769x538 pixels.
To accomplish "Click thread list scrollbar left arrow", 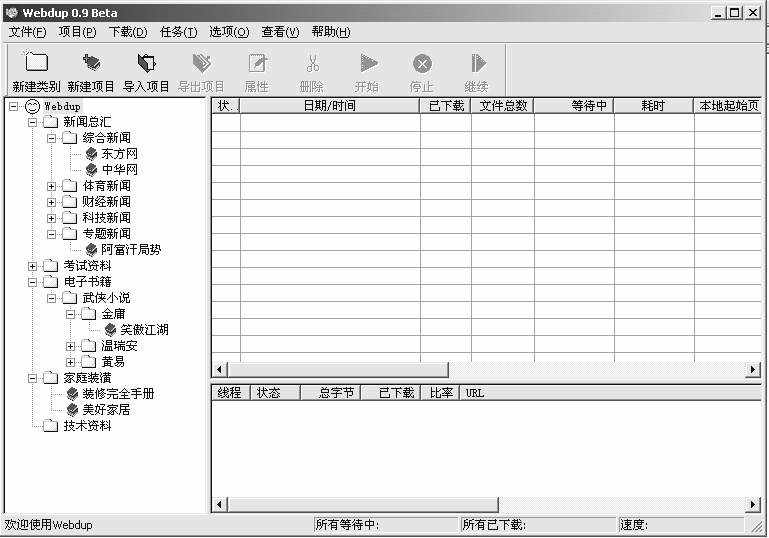I will pyautogui.click(x=220, y=505).
